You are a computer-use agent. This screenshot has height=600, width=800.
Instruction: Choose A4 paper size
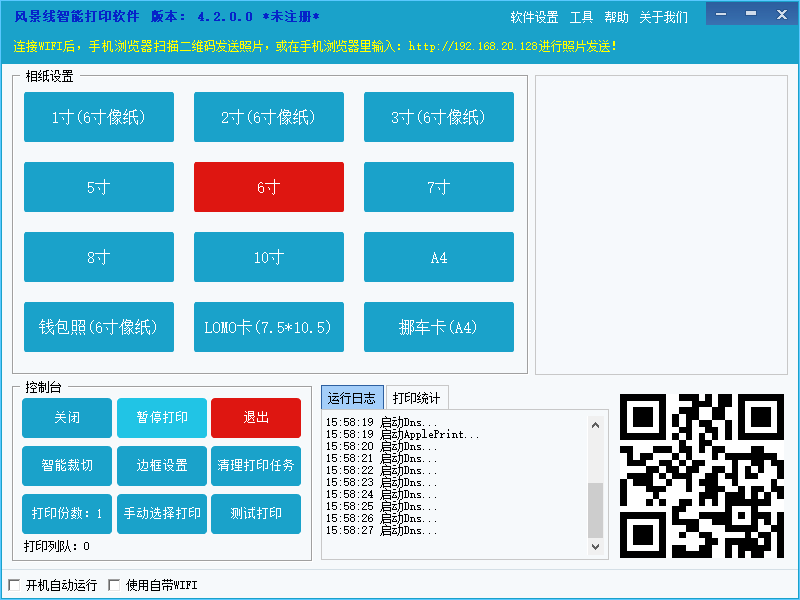[x=439, y=257]
